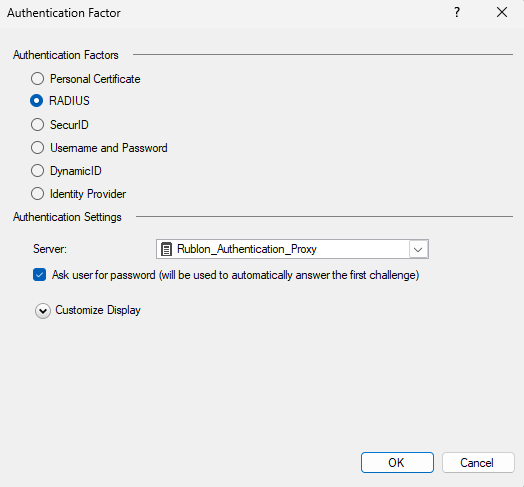Viewport: 524px width, 487px height.
Task: Click the server object icon beside Rublon_Authentication_Proxy
Action: 166,249
